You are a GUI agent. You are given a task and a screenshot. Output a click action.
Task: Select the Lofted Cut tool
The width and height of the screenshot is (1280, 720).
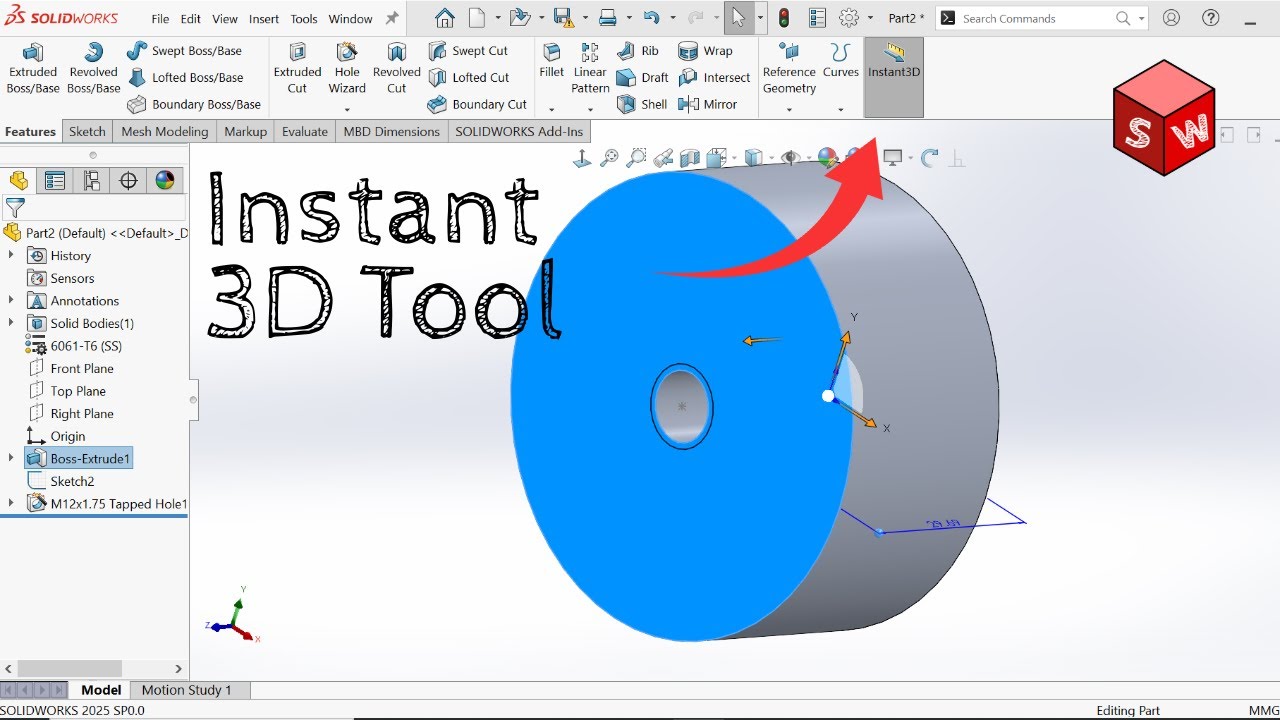pyautogui.click(x=469, y=78)
